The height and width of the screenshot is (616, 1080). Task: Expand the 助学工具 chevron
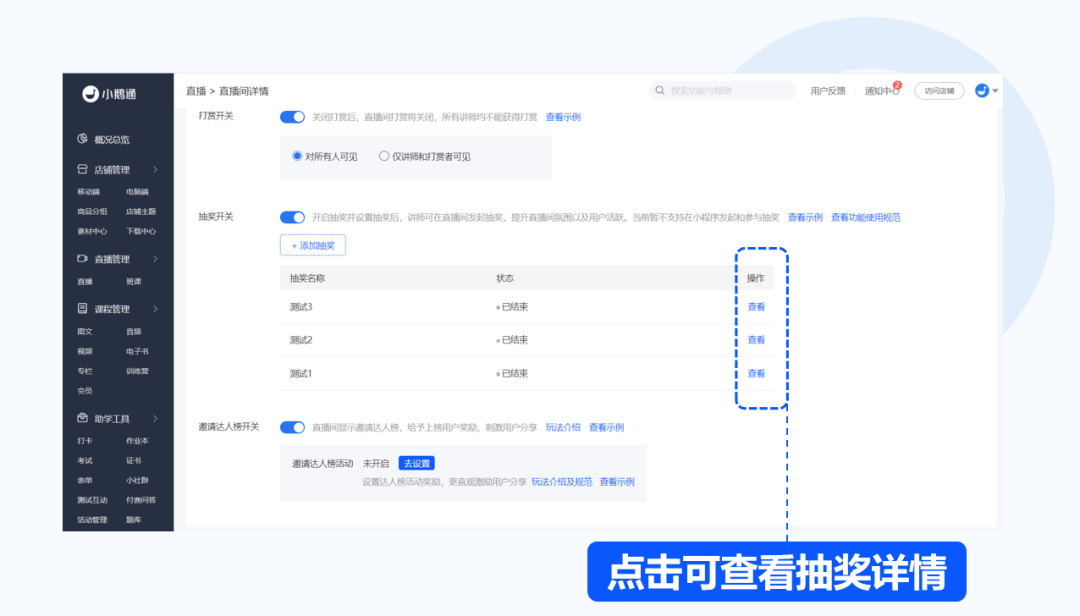pyautogui.click(x=156, y=418)
